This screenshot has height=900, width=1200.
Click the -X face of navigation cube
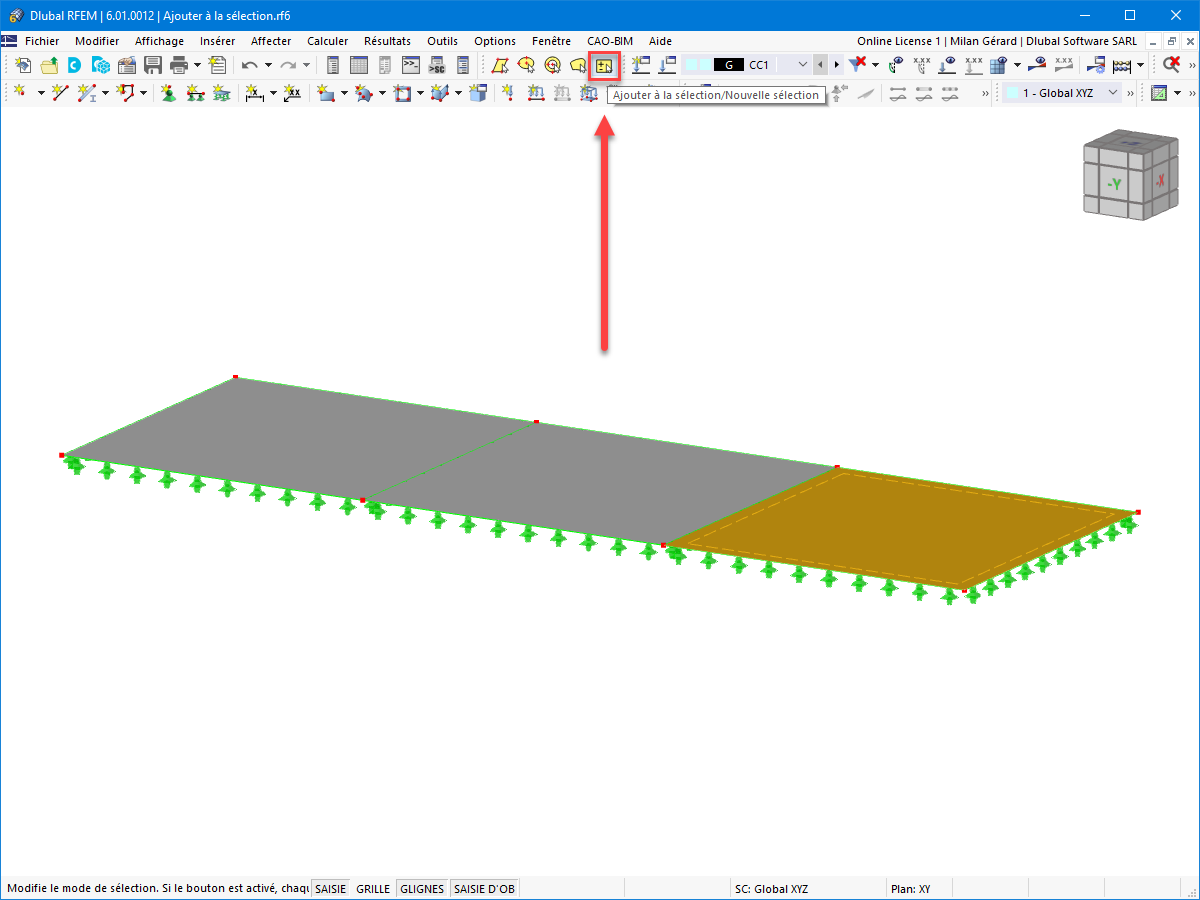coord(1159,181)
